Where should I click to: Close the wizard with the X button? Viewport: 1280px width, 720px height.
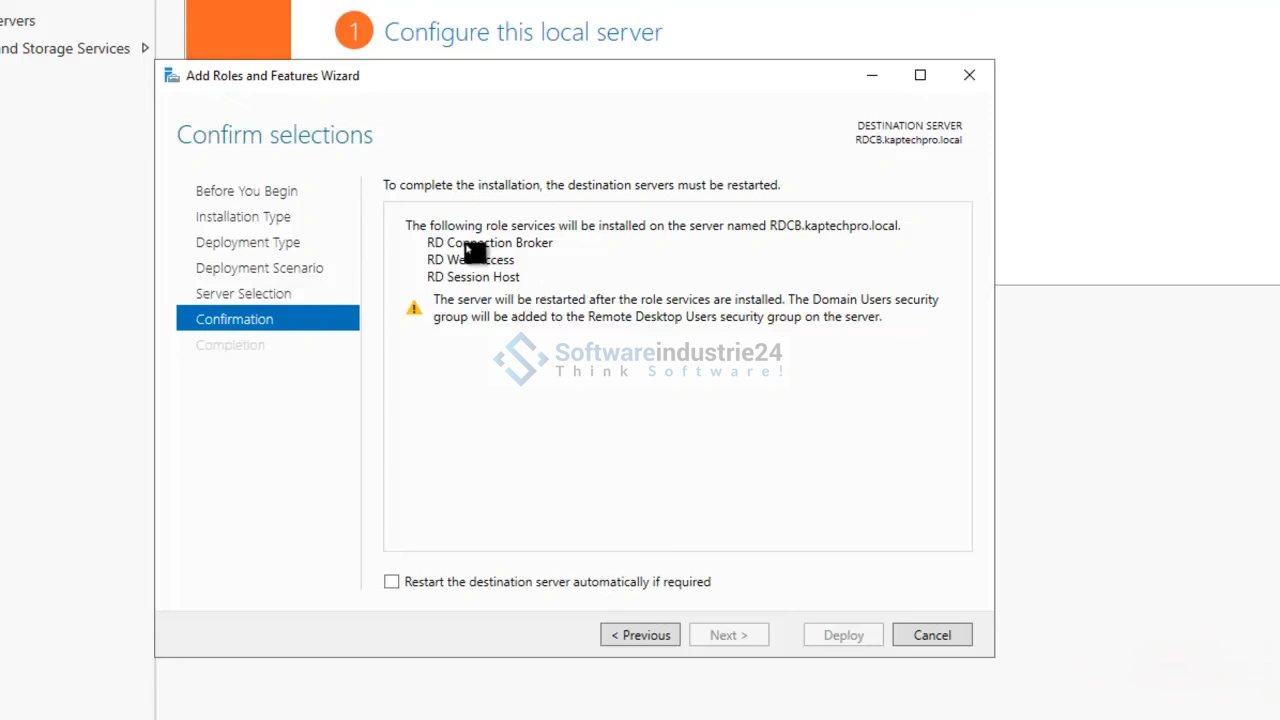[969, 76]
